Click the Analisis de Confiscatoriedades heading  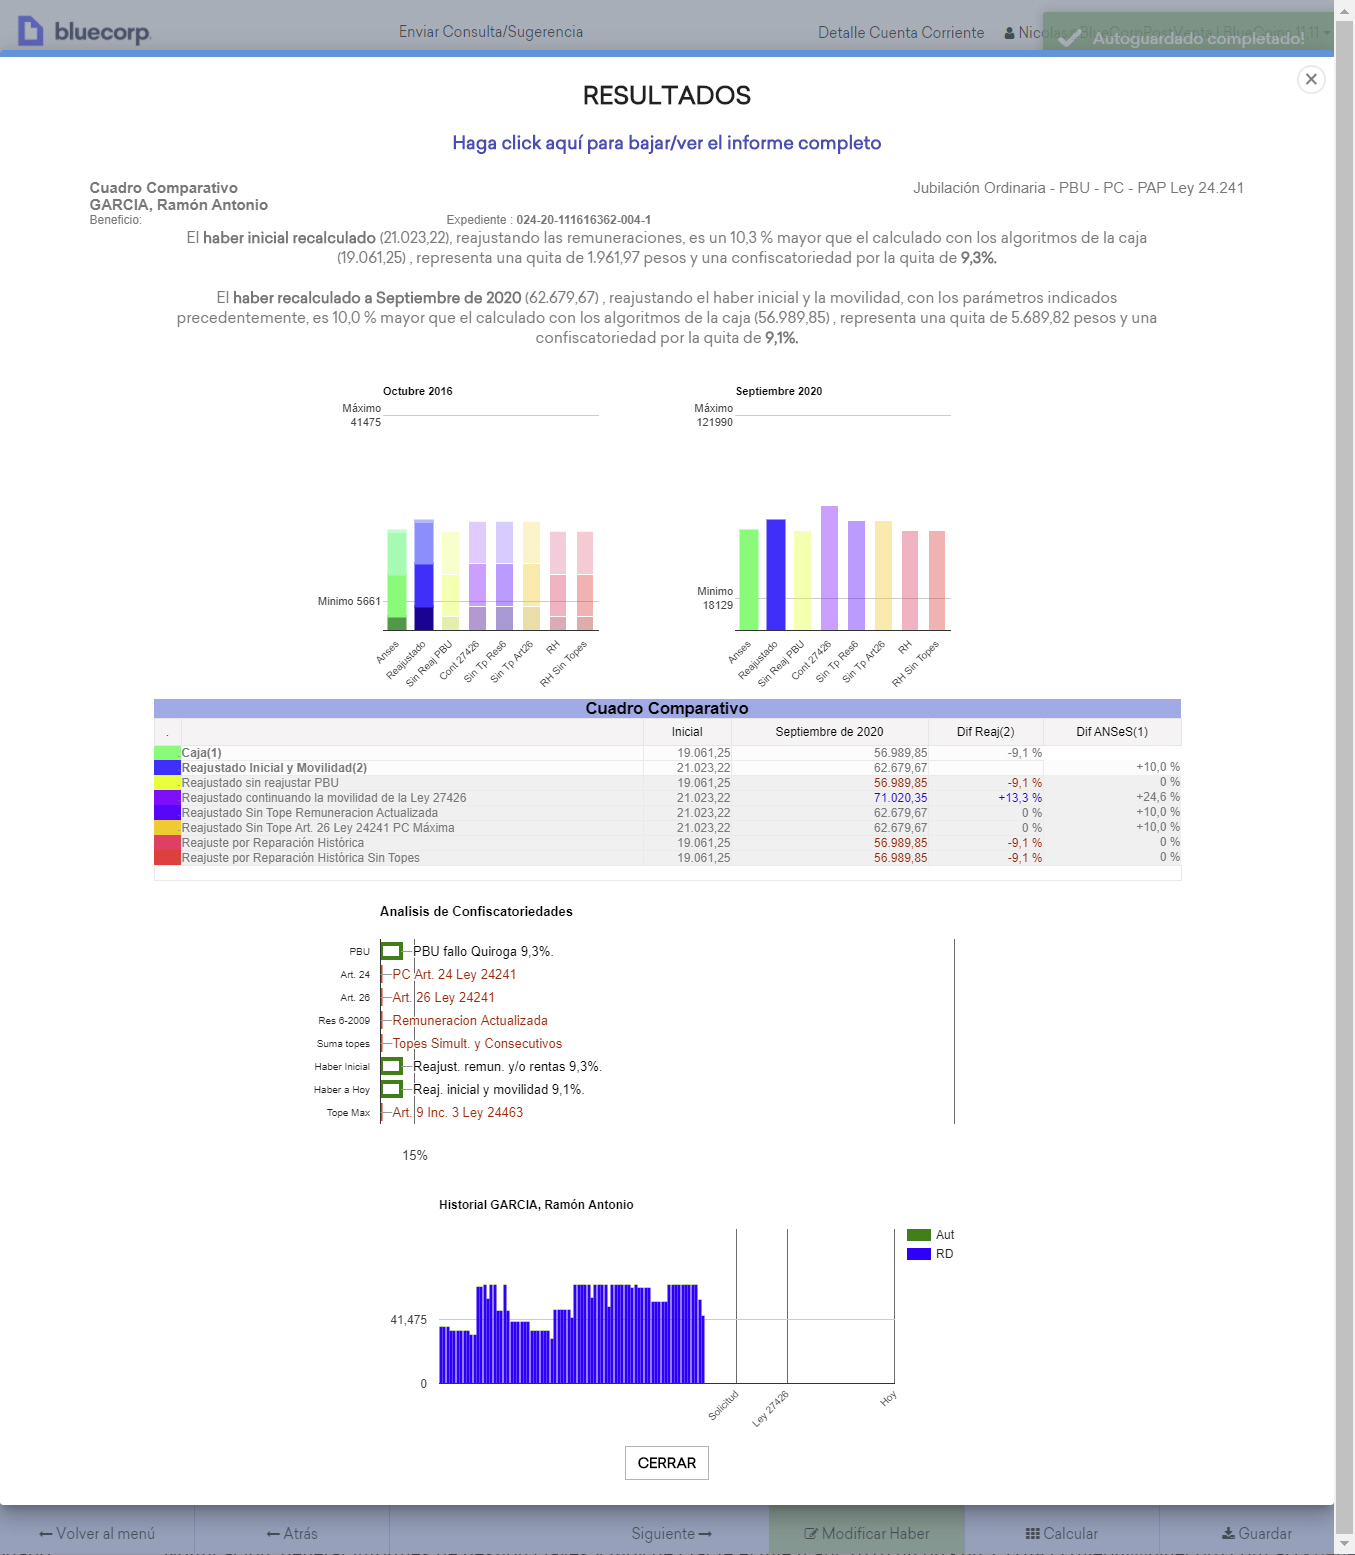coord(476,912)
